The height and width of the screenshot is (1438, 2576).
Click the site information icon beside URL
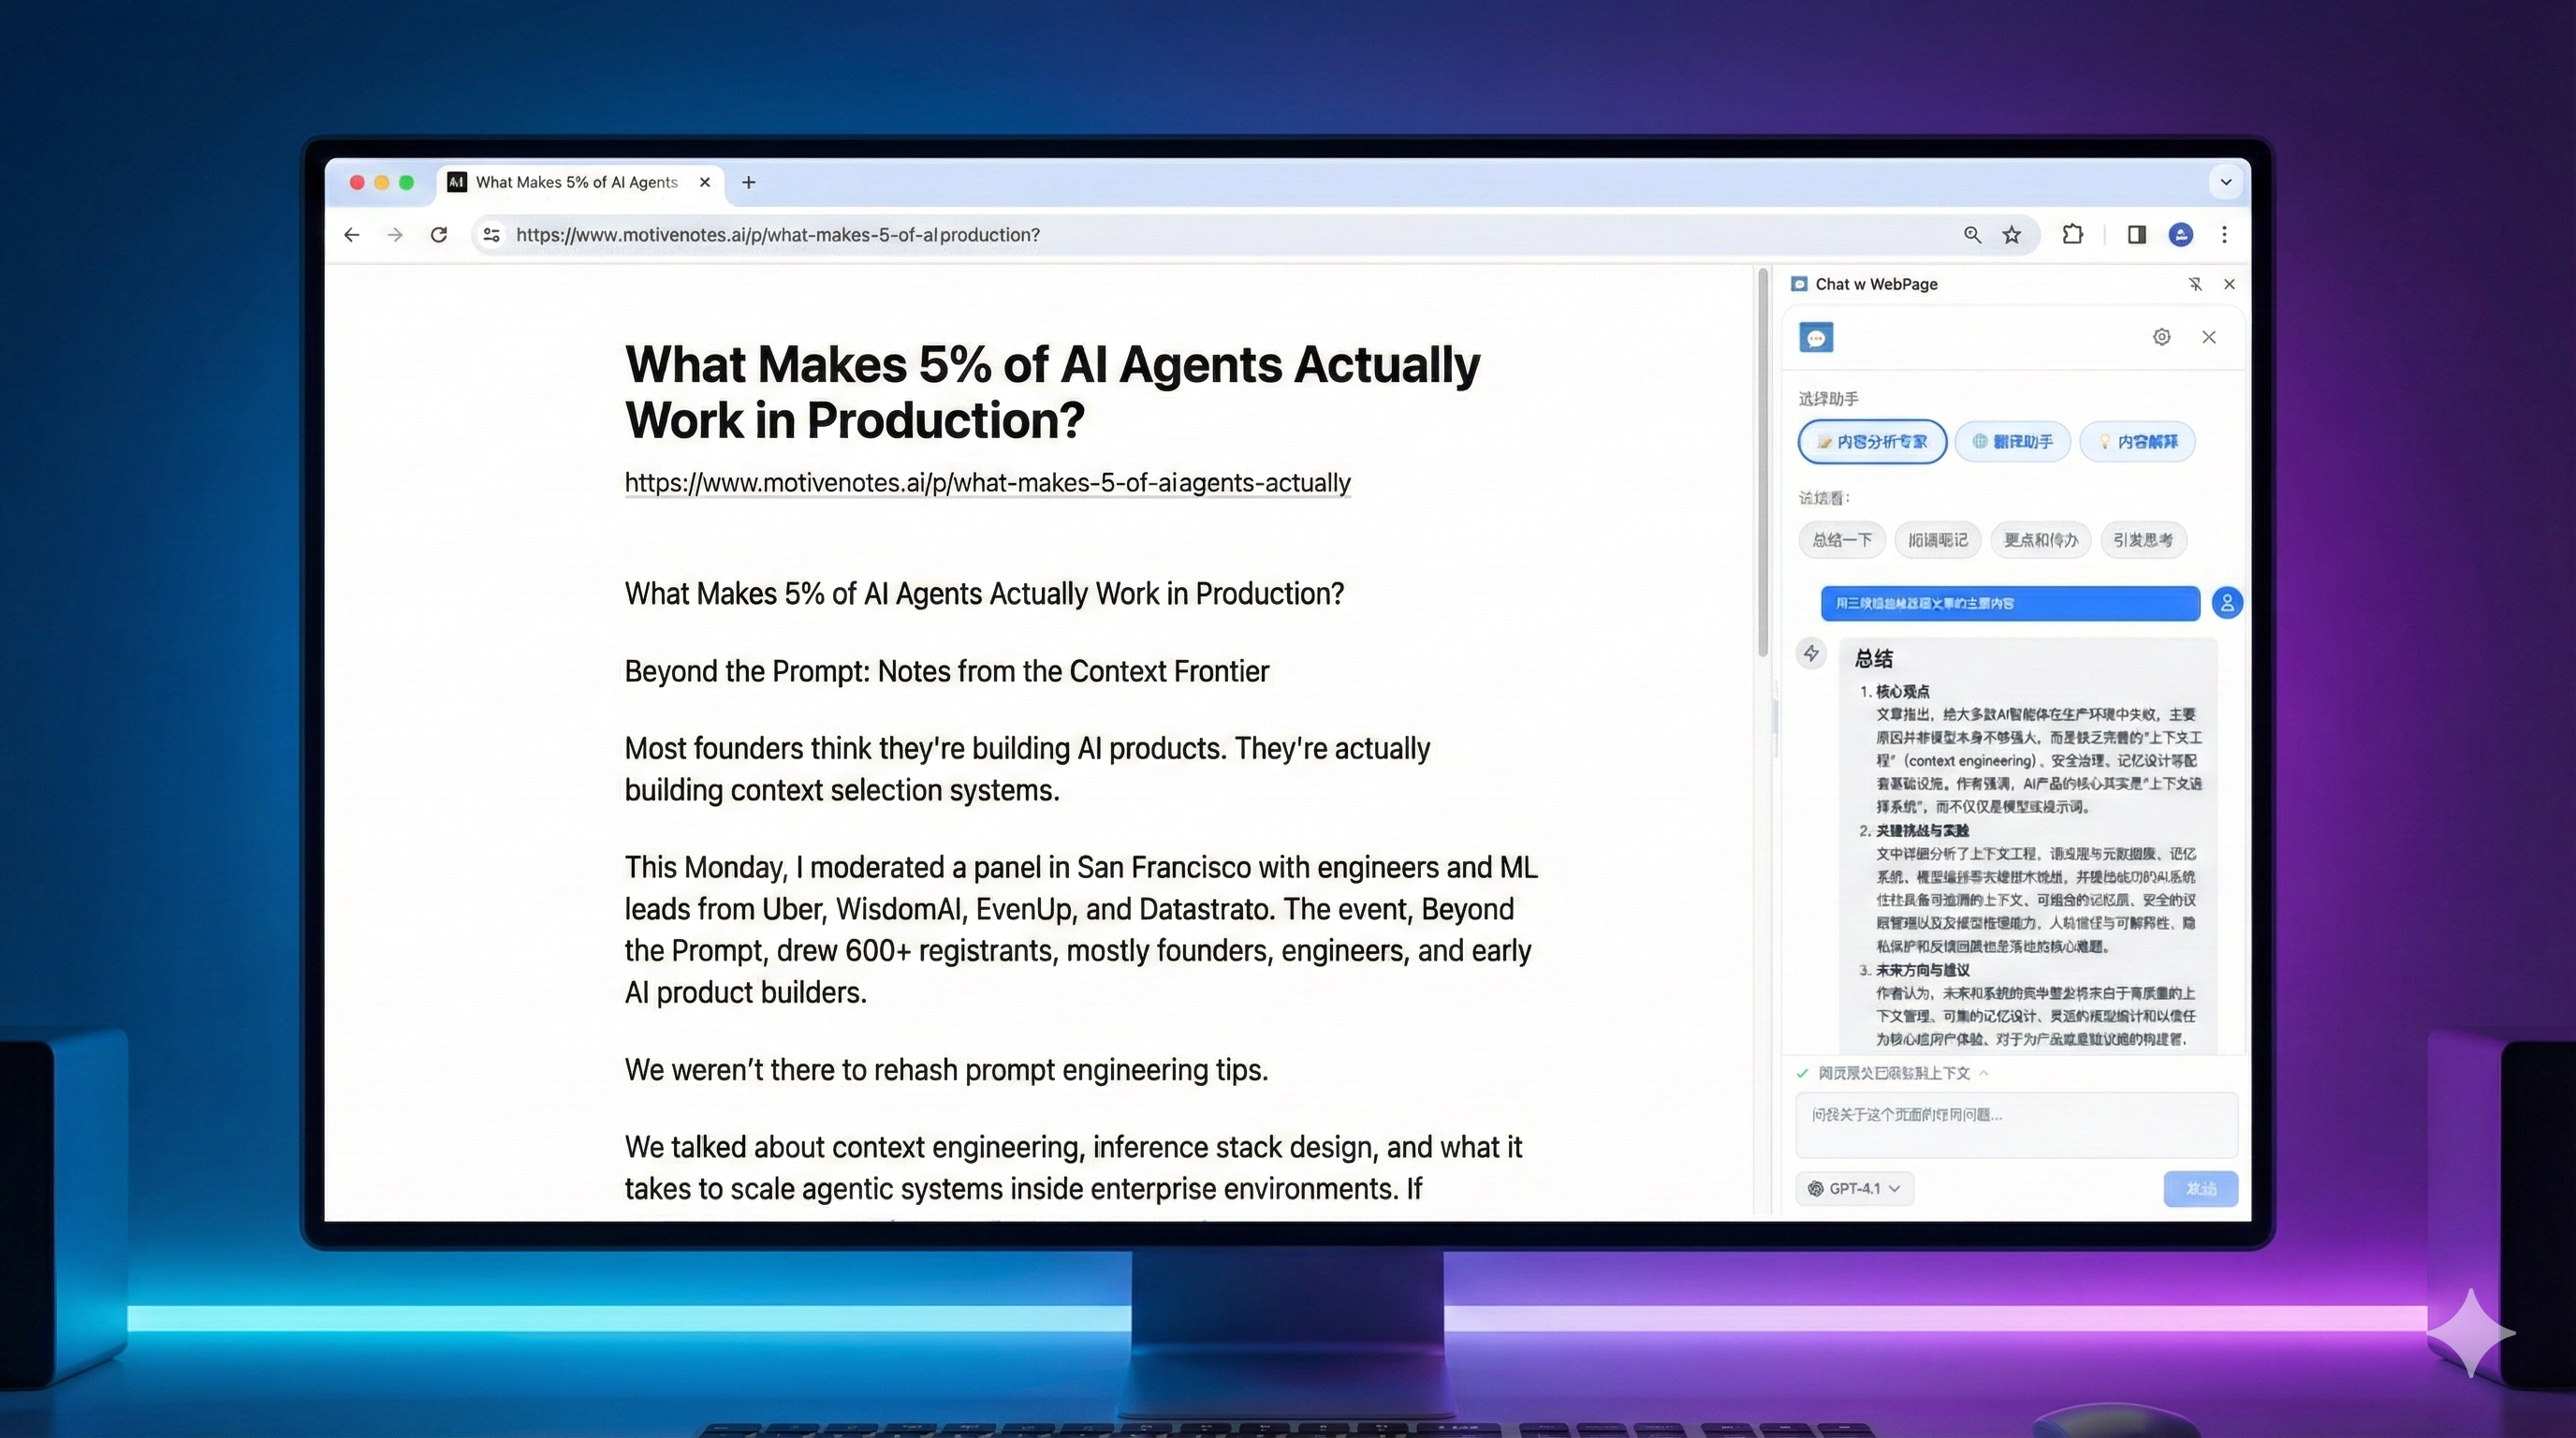click(x=491, y=234)
